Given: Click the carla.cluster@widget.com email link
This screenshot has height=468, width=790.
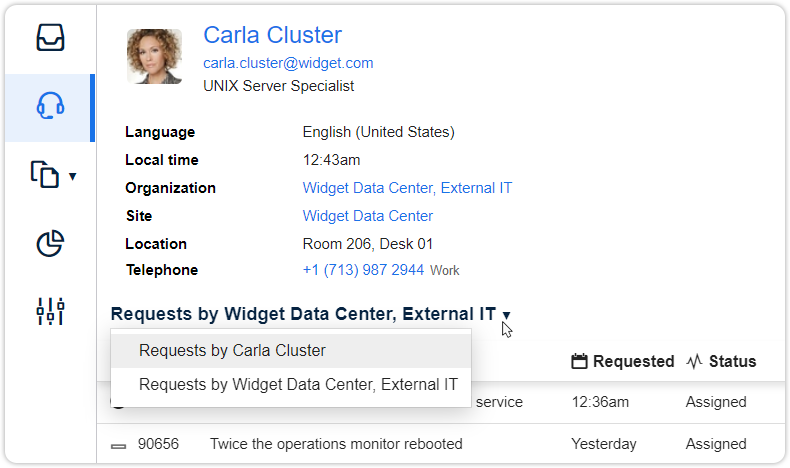Looking at the screenshot, I should click(x=288, y=63).
